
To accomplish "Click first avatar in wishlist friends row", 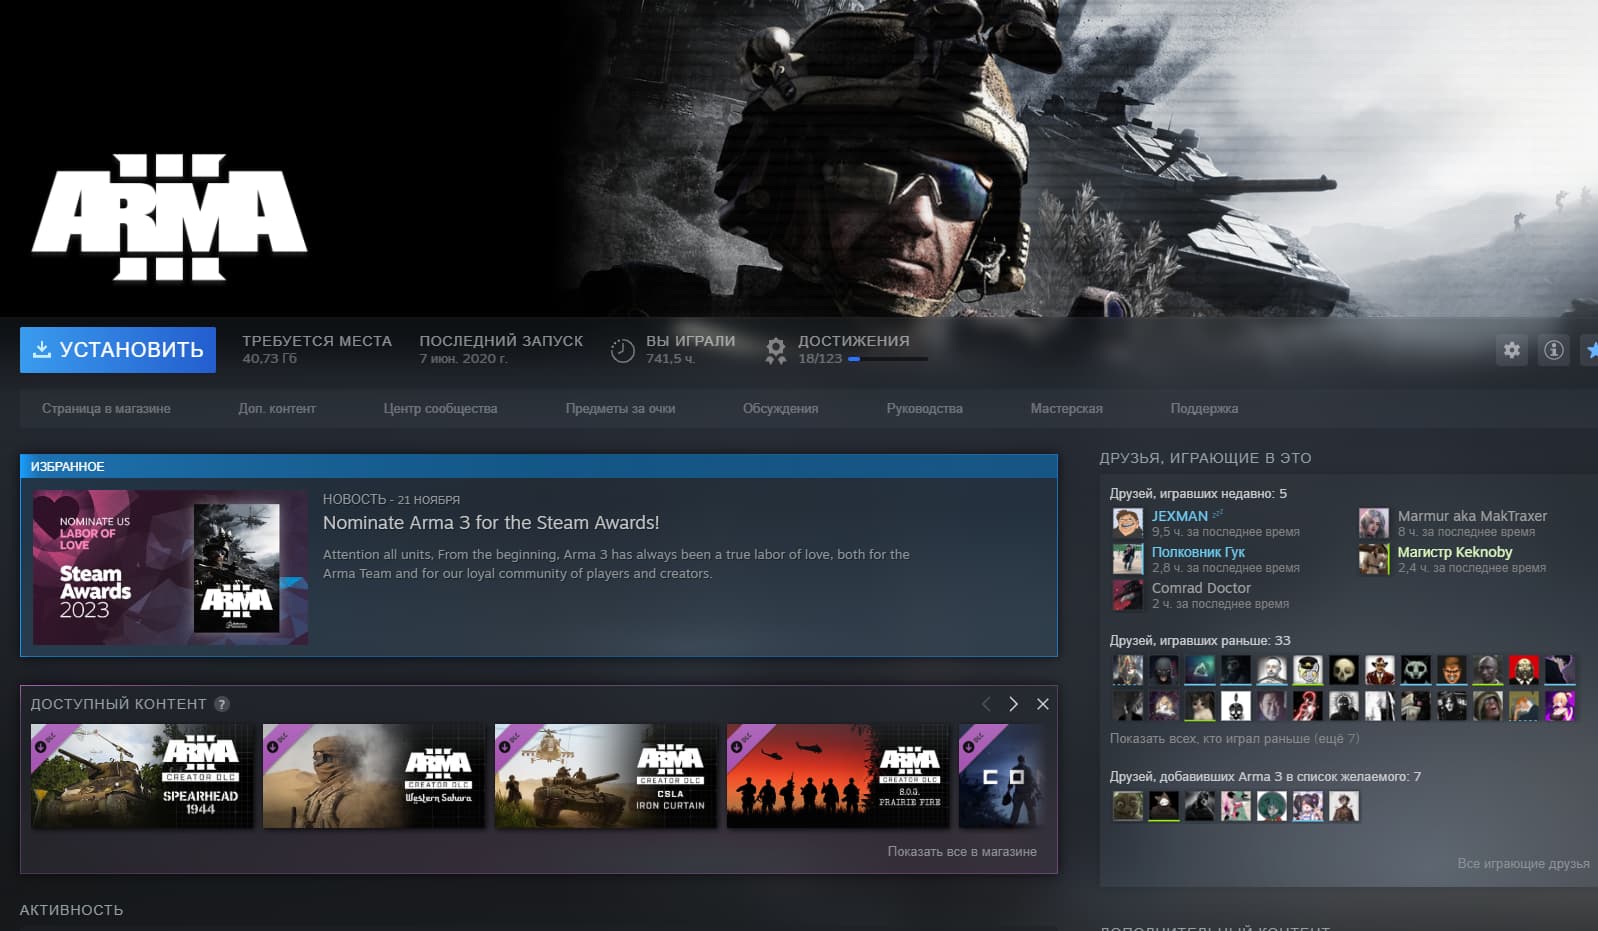I will pos(1128,806).
